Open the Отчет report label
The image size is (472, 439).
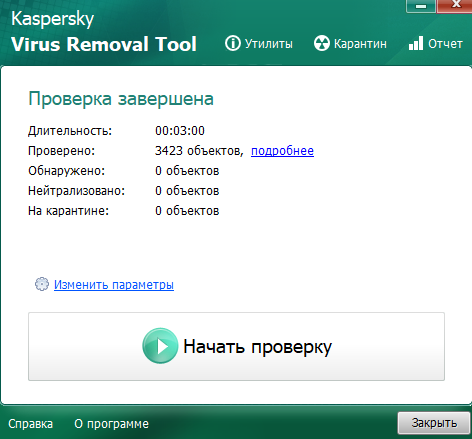(x=445, y=44)
